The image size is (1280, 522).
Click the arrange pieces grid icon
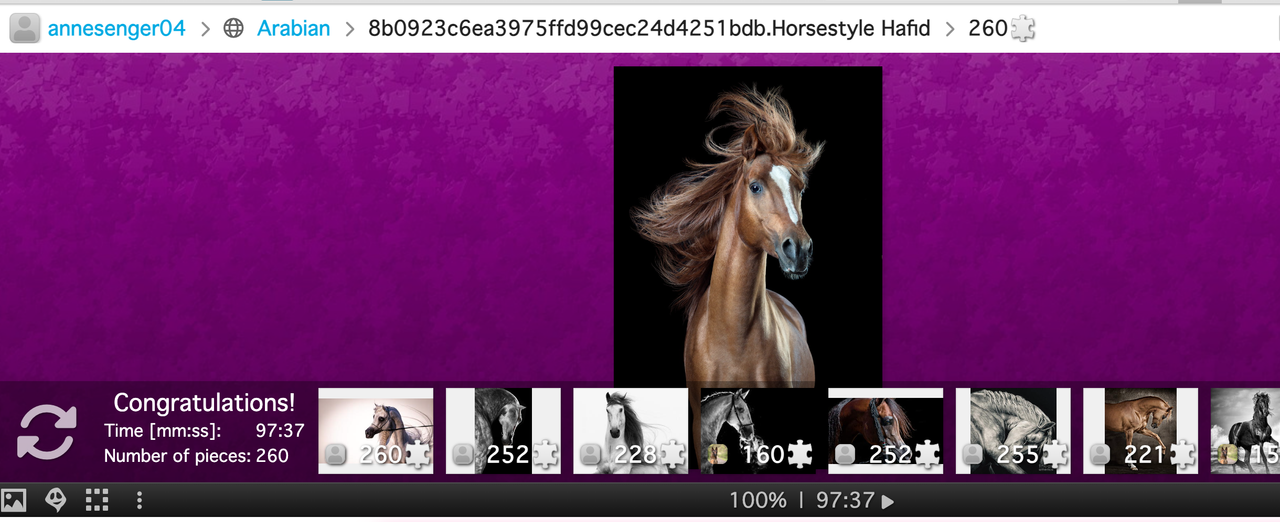[x=96, y=500]
